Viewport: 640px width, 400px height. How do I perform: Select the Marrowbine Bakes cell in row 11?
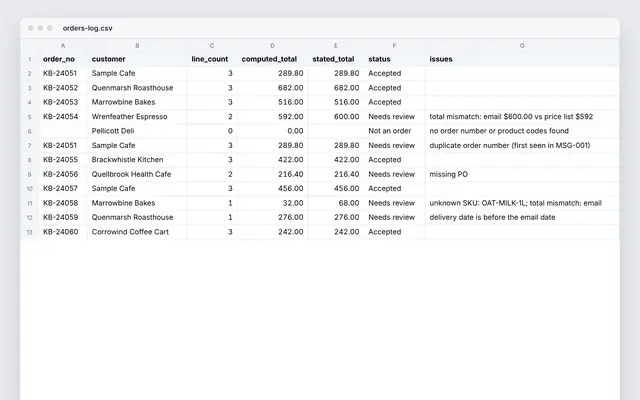click(137, 203)
